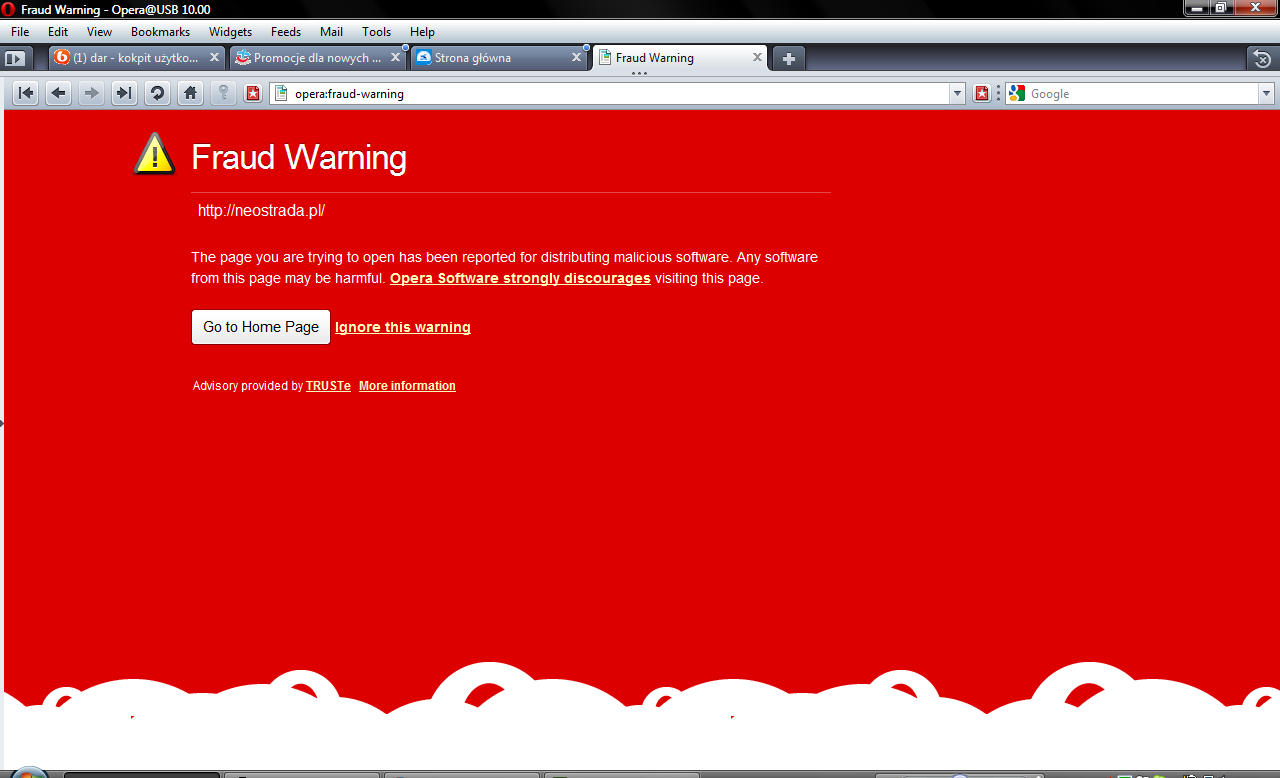Open the Feeds menu
This screenshot has width=1280, height=778.
286,32
